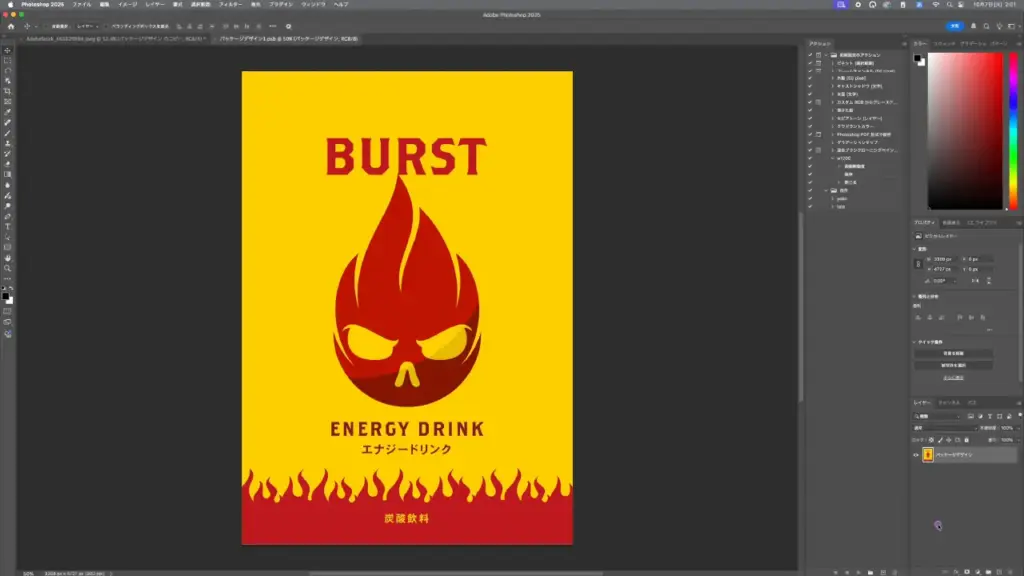Pick the Eyedropper tool

(x=8, y=112)
